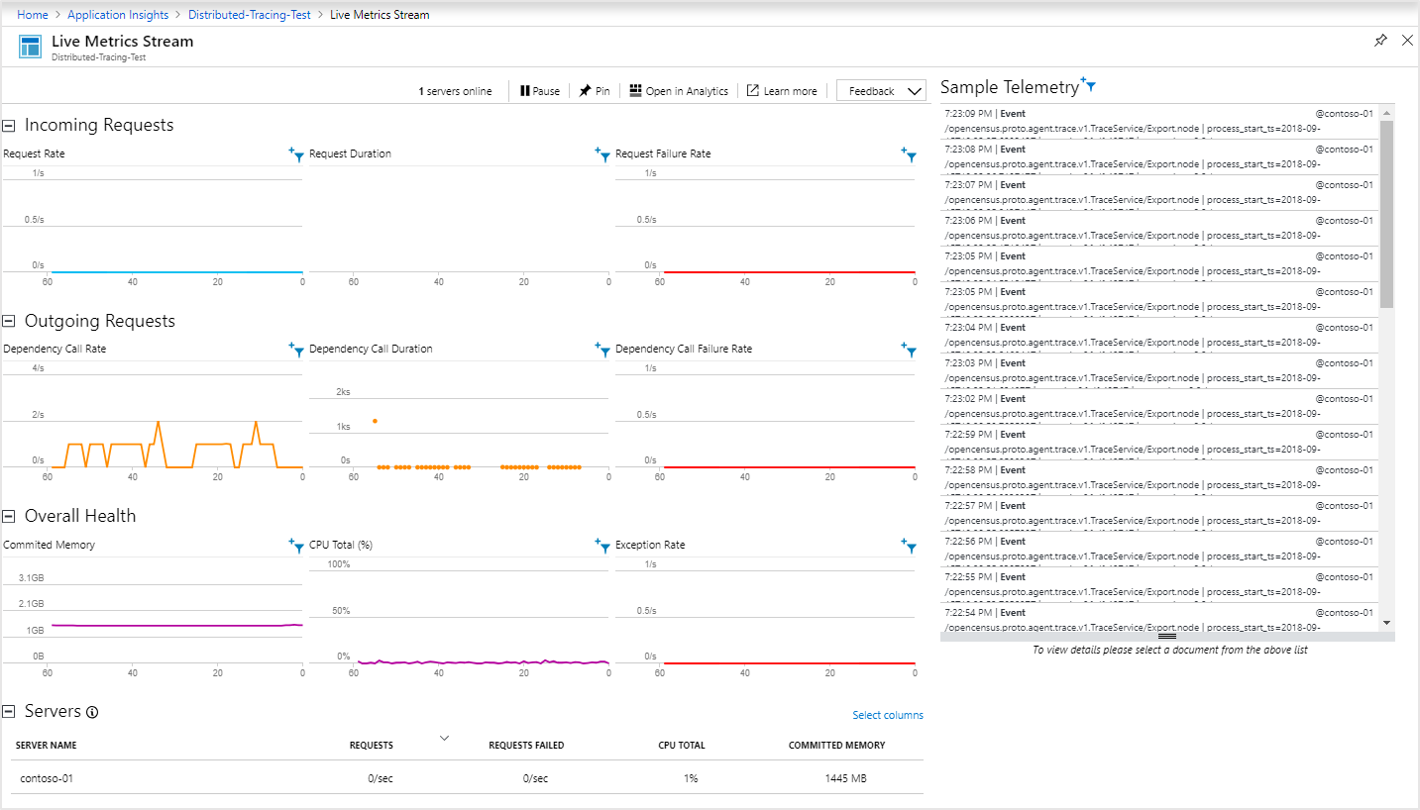Open the Feedback dropdown

click(x=881, y=91)
